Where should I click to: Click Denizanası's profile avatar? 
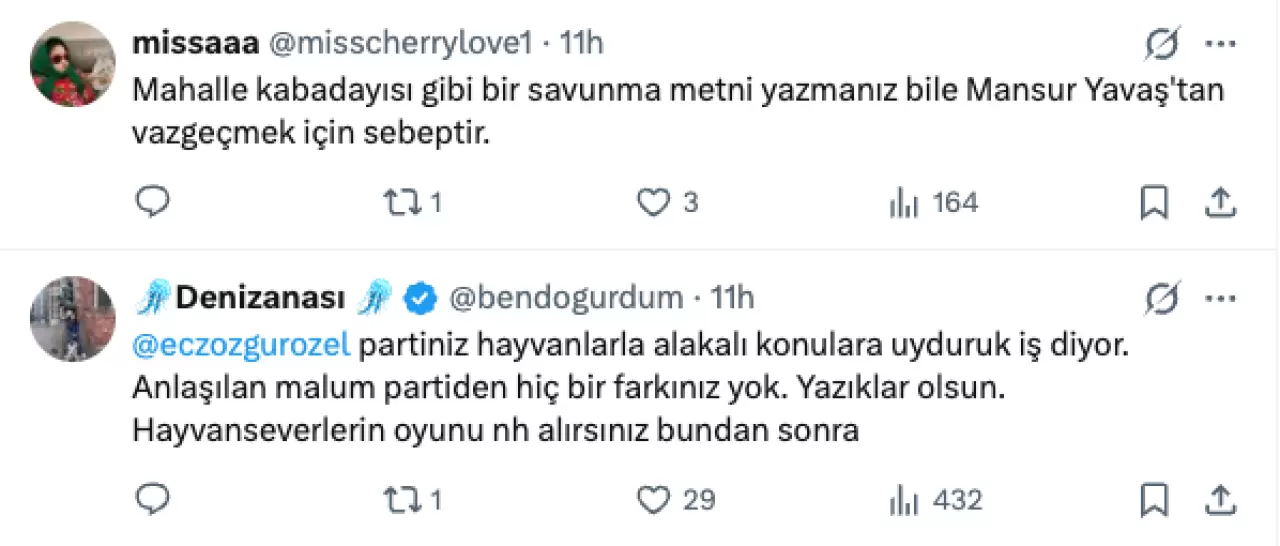[x=73, y=318]
